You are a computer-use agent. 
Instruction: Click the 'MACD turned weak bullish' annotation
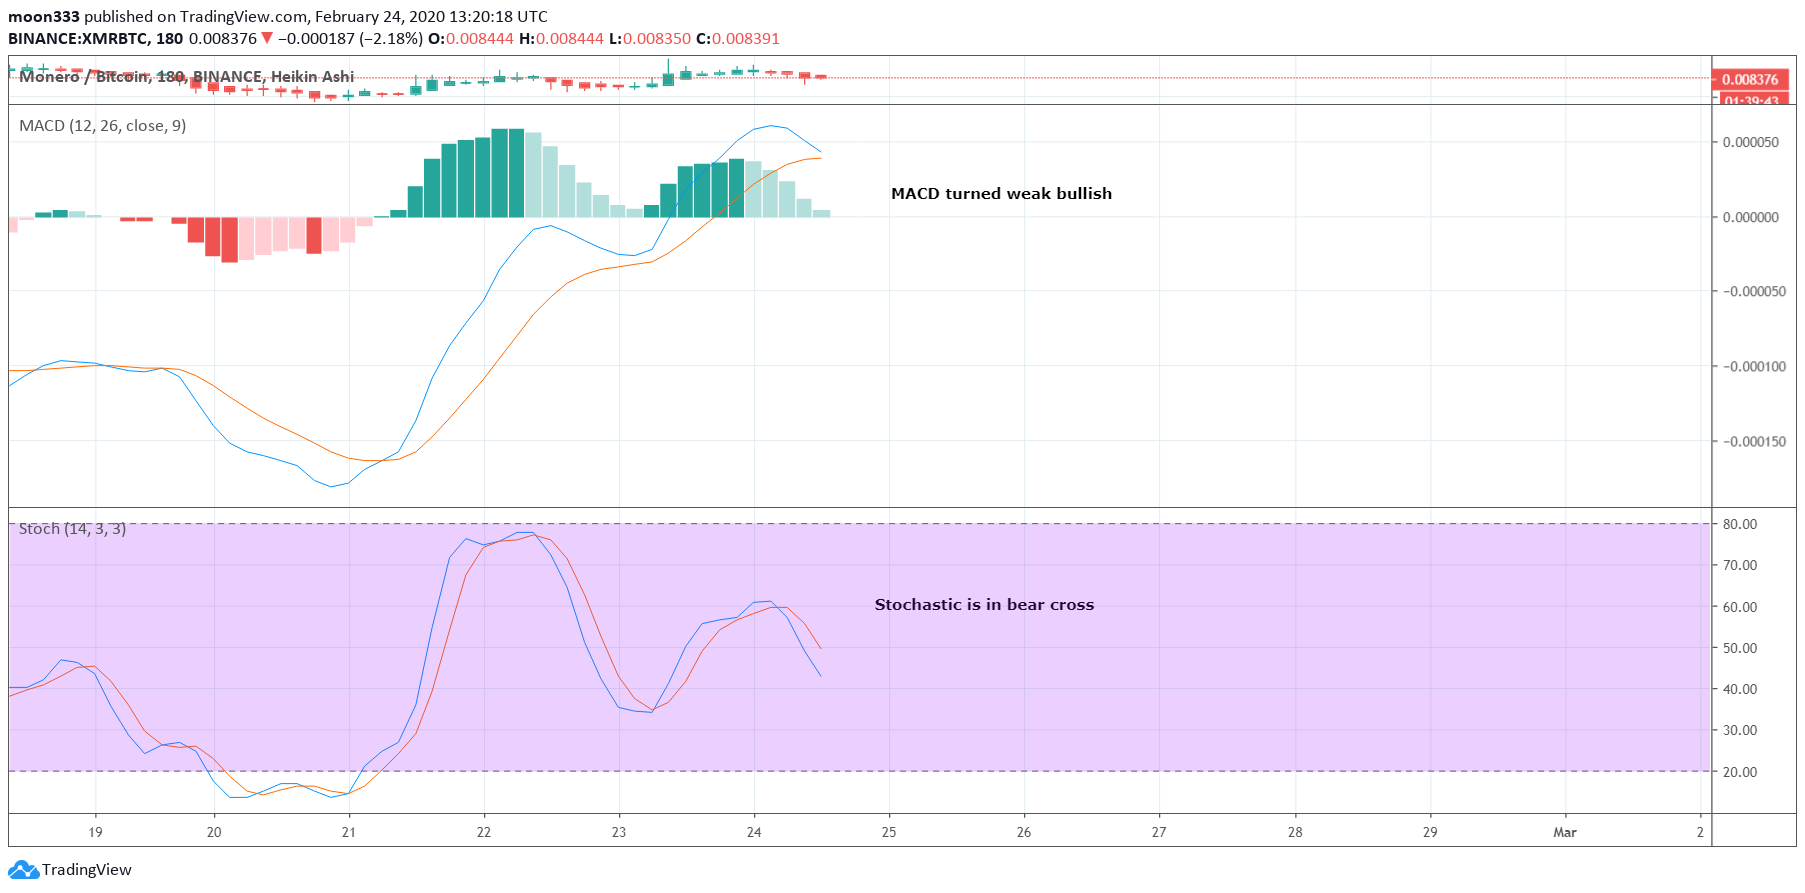pos(1001,194)
